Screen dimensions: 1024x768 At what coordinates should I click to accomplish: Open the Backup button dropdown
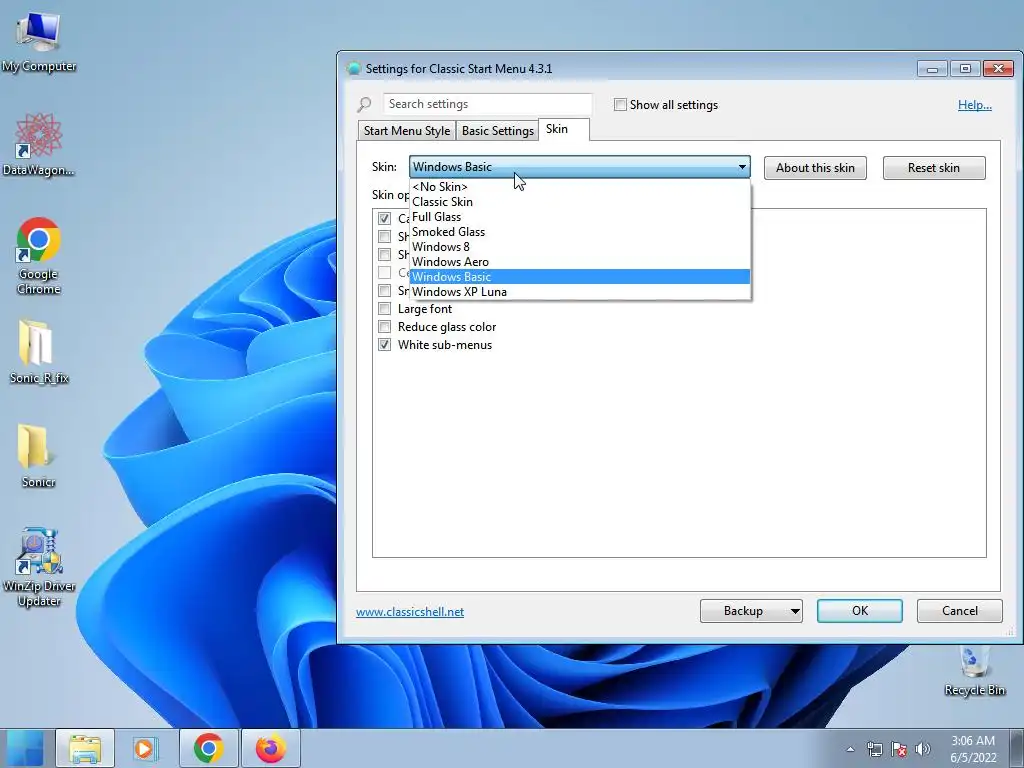pos(795,611)
